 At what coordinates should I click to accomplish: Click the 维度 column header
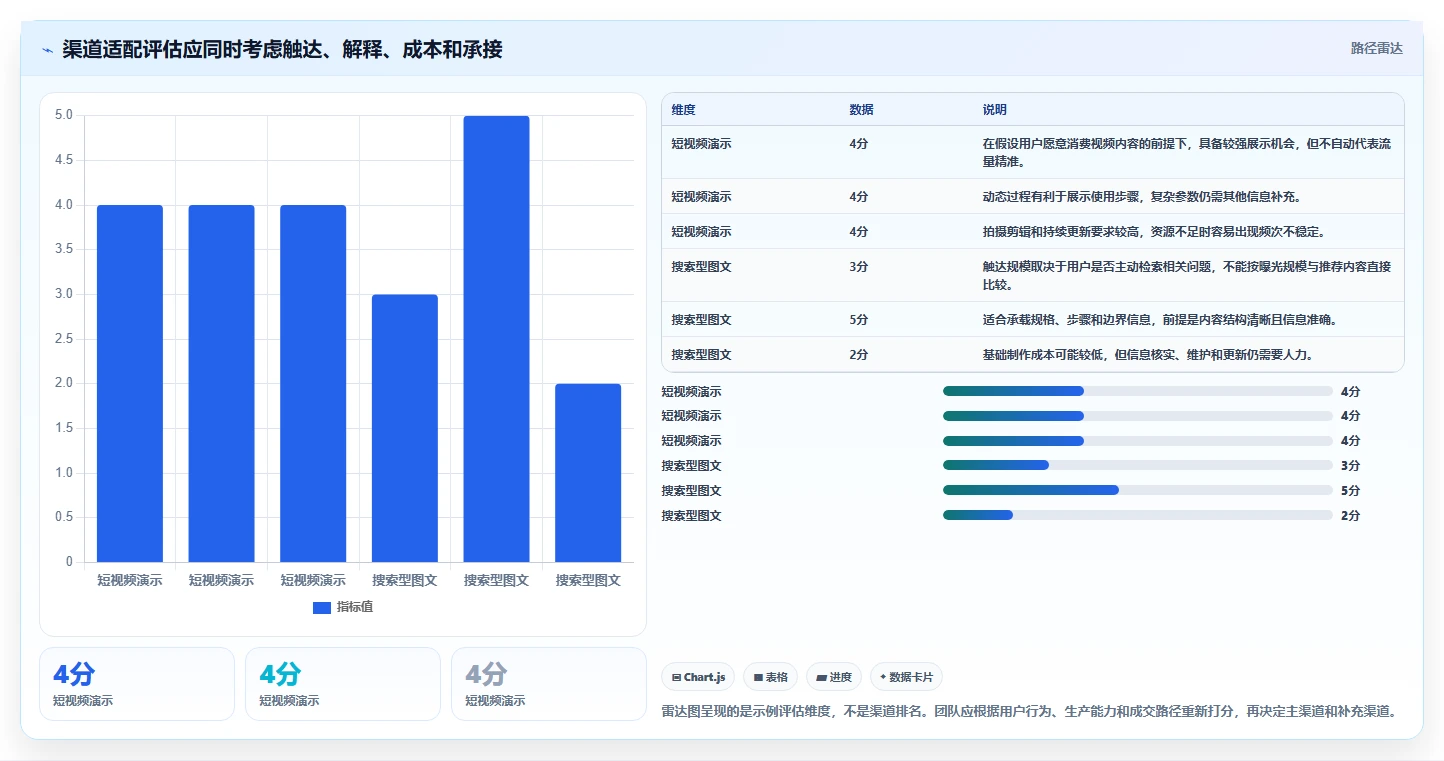684,109
